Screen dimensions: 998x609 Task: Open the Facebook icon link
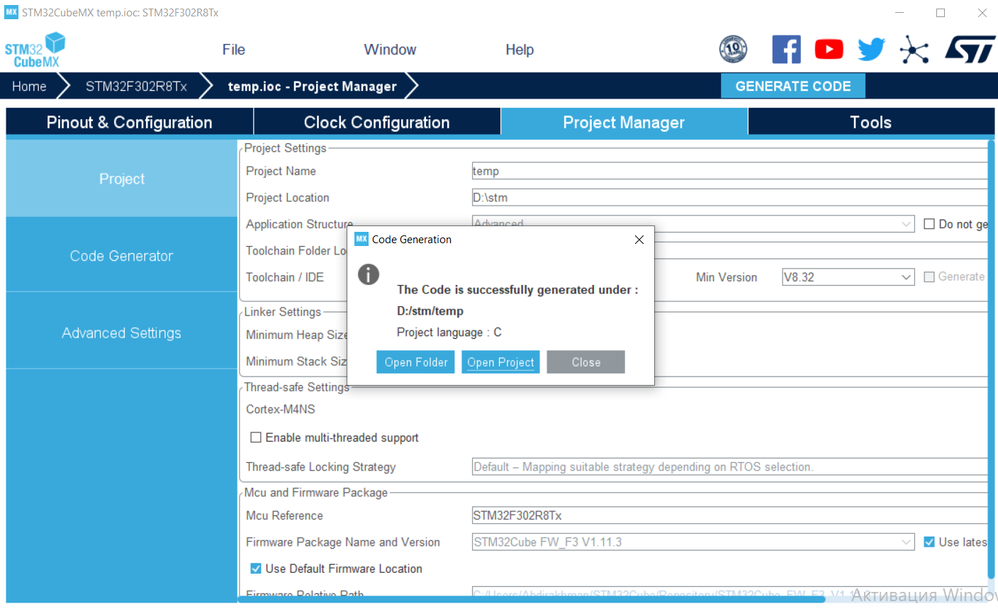[x=786, y=49]
